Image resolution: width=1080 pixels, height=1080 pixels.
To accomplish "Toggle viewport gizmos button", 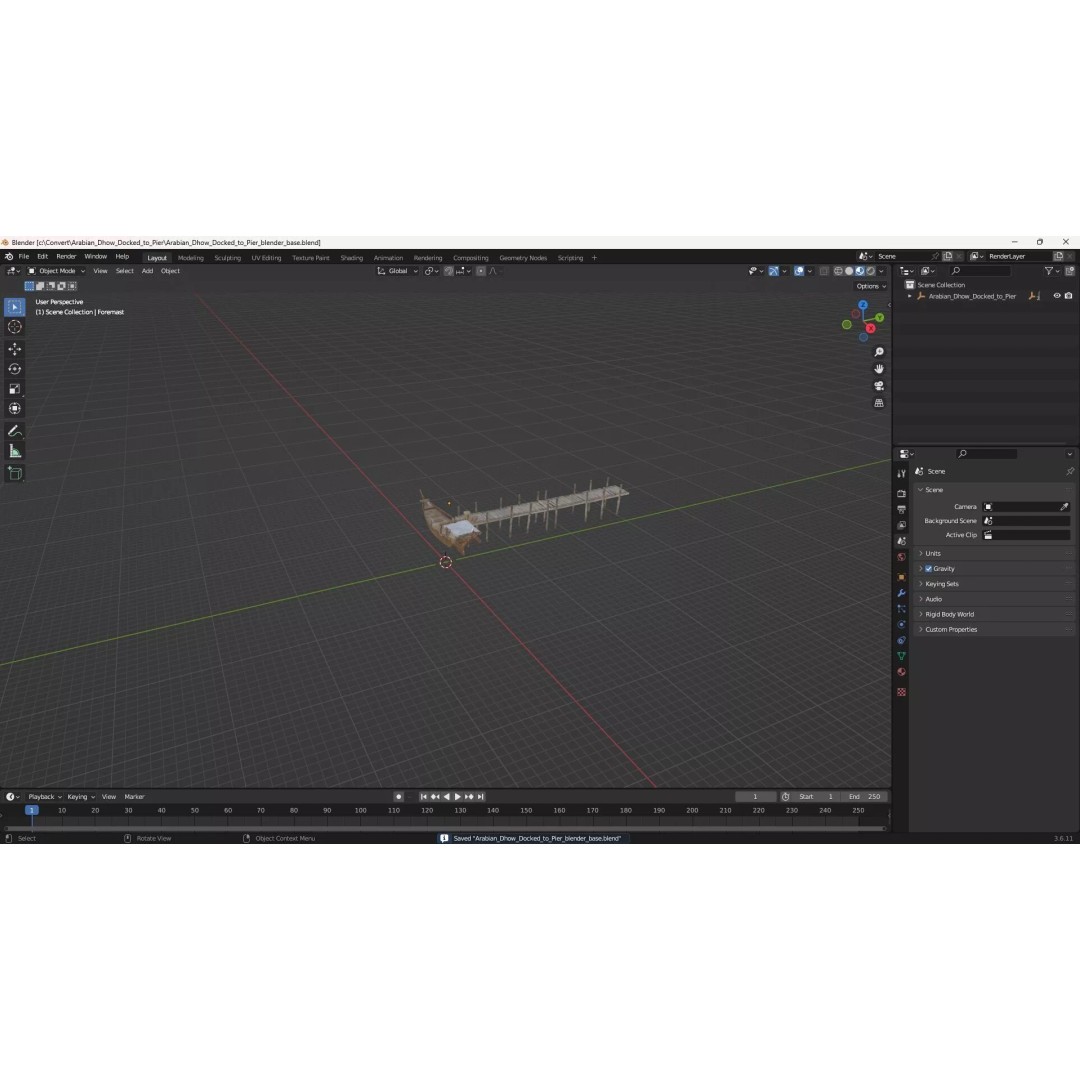I will (773, 271).
